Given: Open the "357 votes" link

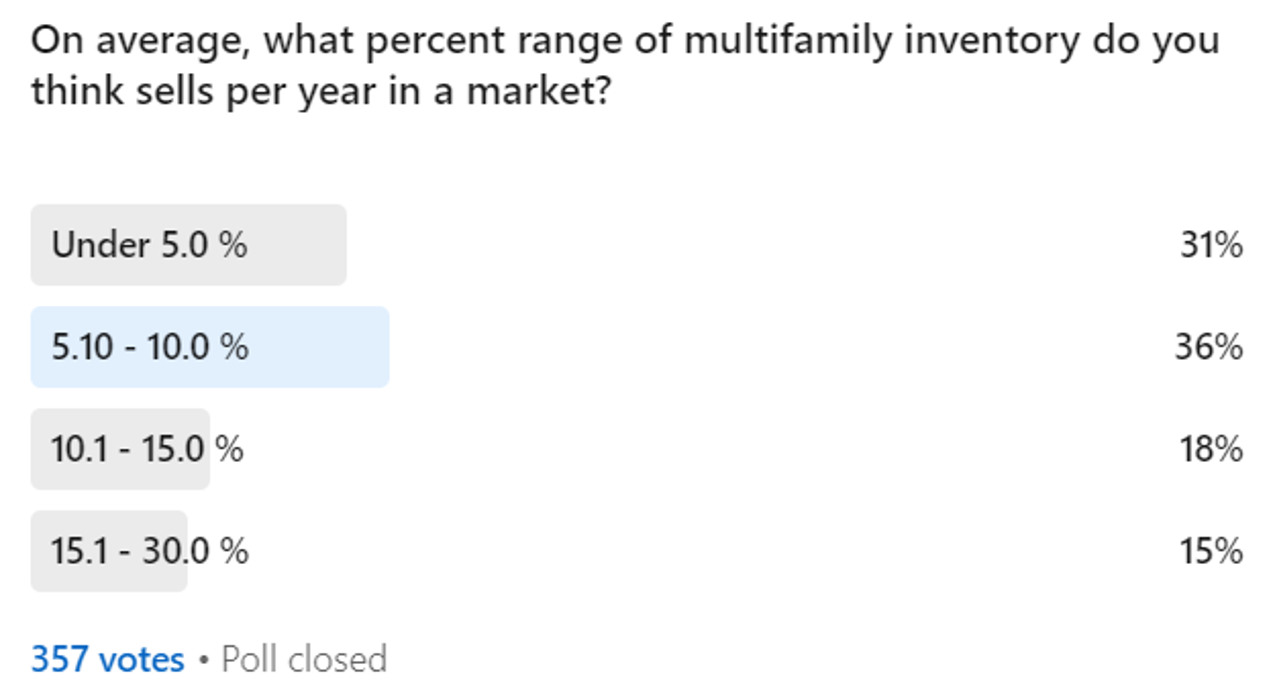Looking at the screenshot, I should click(x=108, y=660).
